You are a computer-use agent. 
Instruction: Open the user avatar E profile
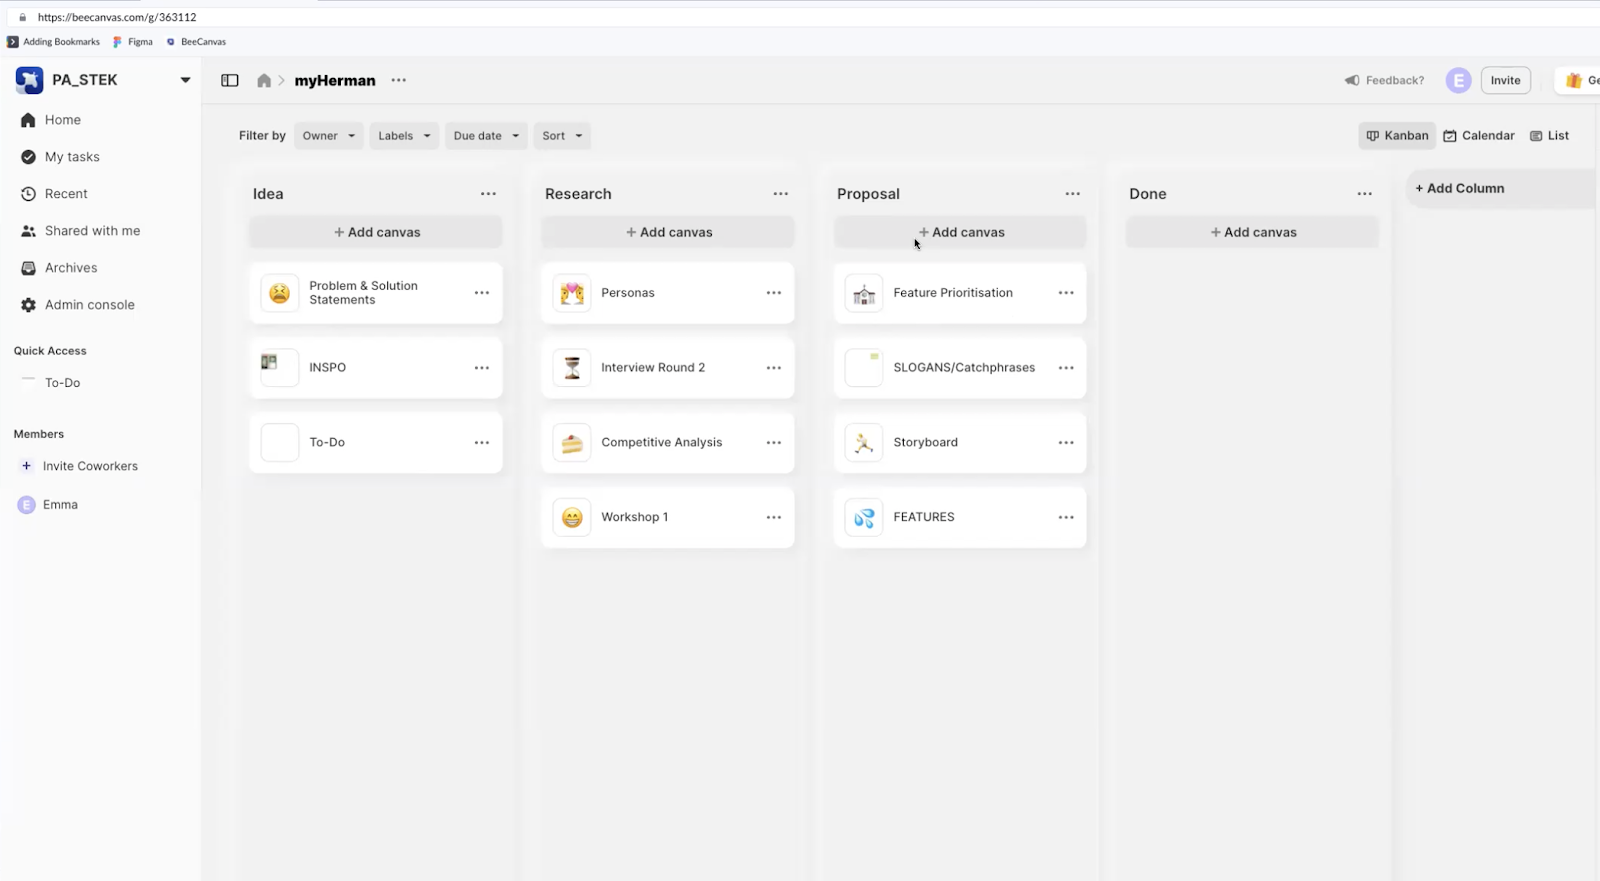point(1458,81)
